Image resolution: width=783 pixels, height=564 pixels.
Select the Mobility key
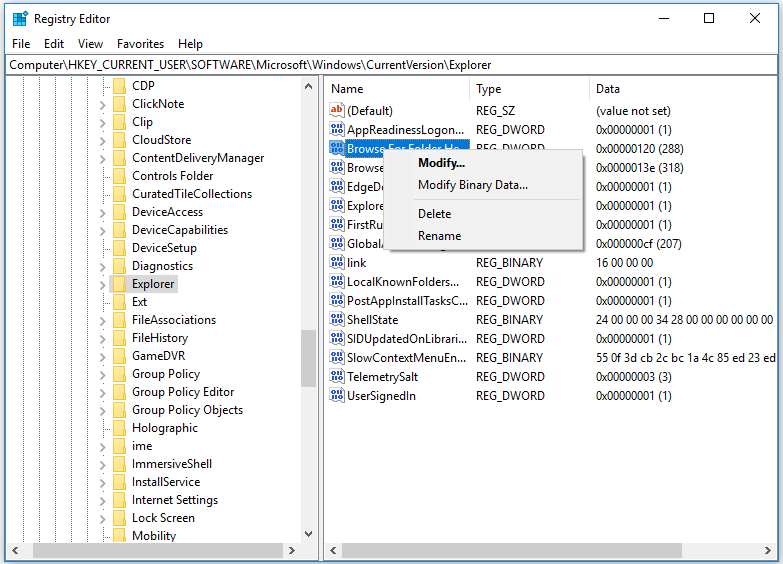click(154, 536)
